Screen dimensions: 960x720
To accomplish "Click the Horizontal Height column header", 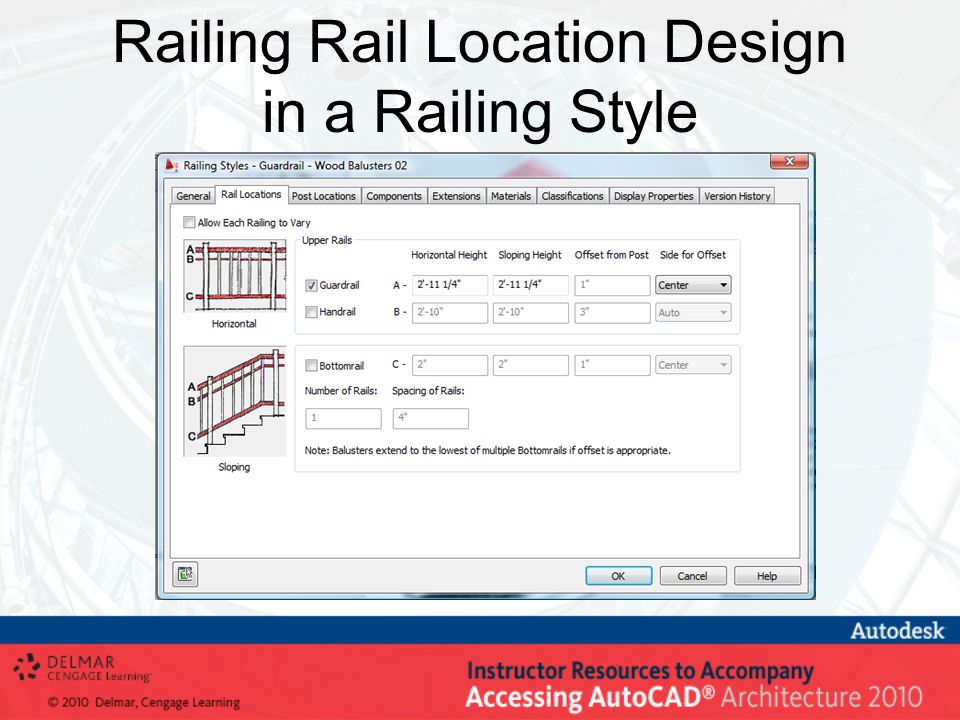I will 449,255.
